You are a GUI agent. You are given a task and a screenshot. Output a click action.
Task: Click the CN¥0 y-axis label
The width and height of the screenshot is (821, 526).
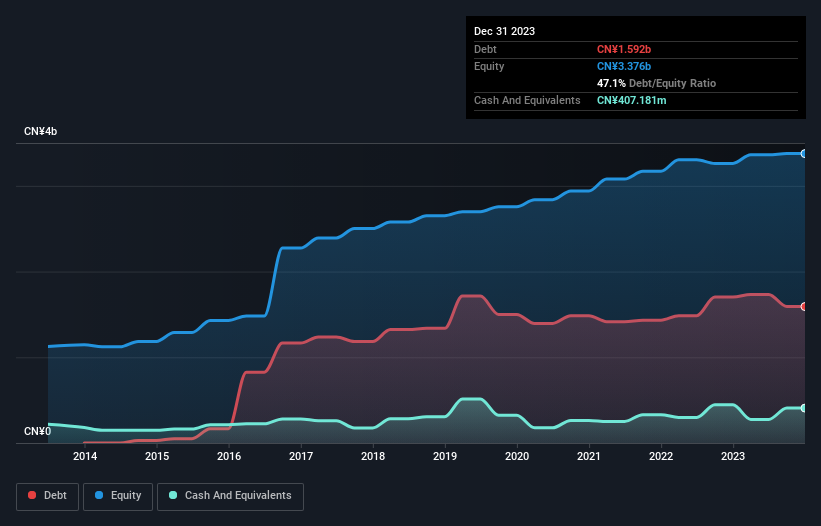pyautogui.click(x=38, y=431)
